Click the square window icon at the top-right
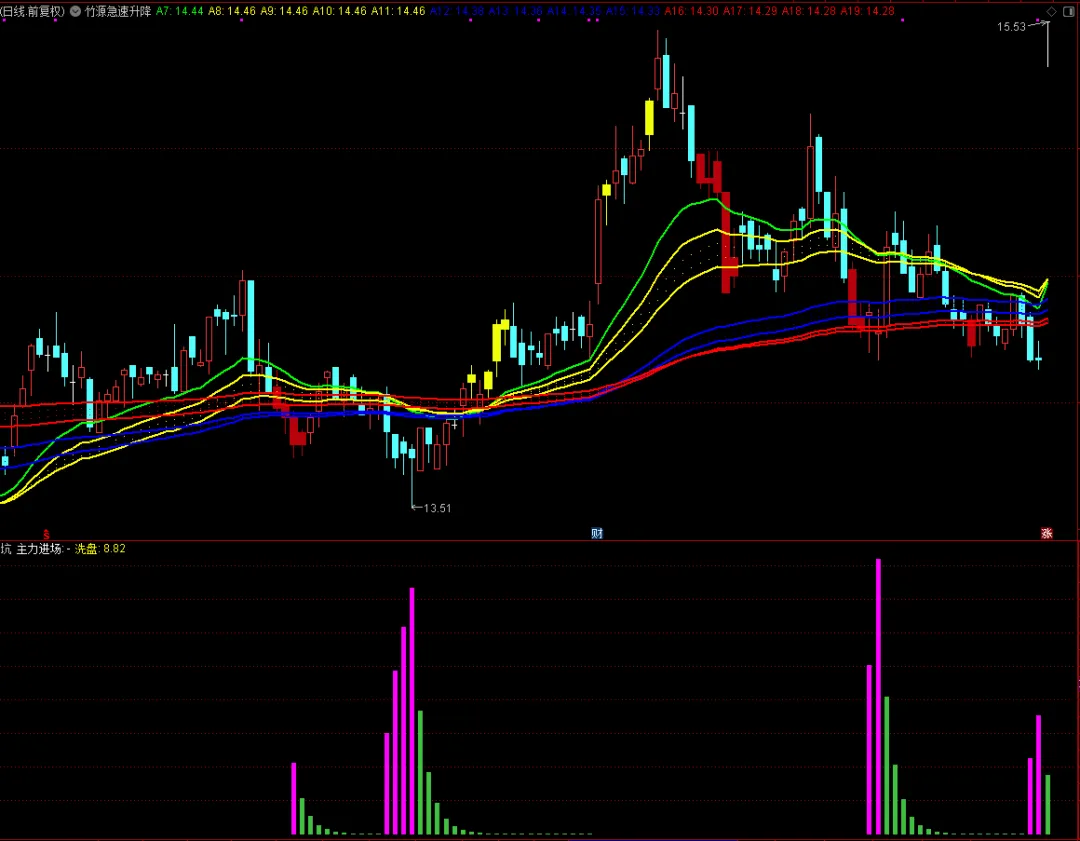This screenshot has height=841, width=1080. (x=1068, y=12)
